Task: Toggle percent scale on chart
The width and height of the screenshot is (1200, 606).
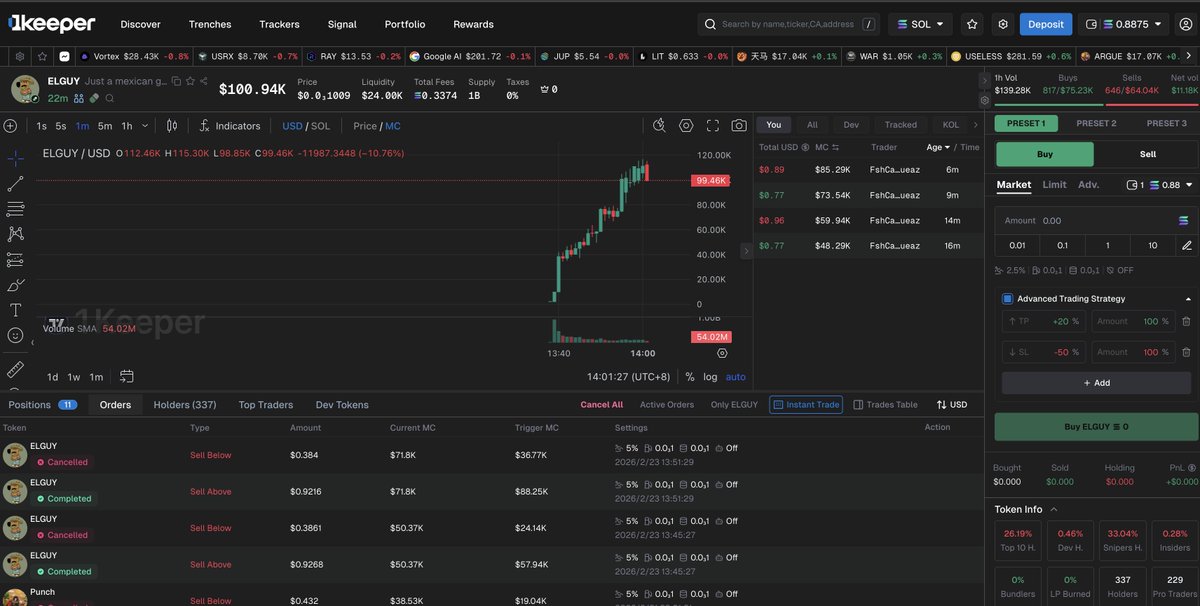Action: pos(690,377)
